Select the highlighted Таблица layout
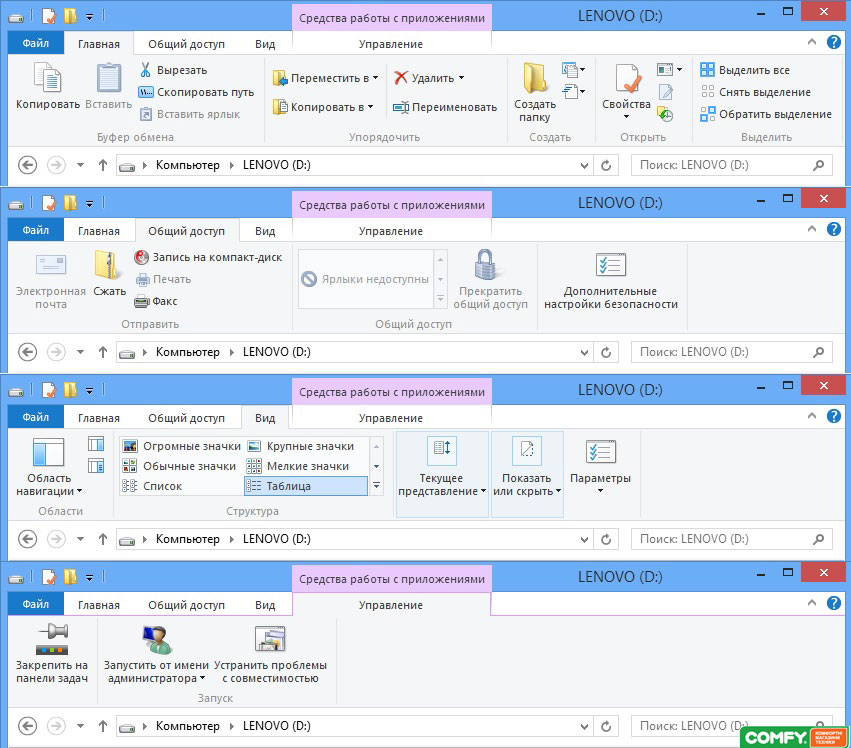Viewport: 851px width, 748px height. 306,486
